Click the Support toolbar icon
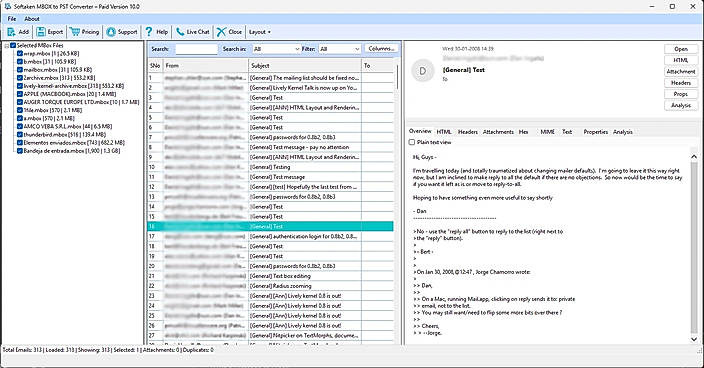Screen dimensions: 704x368 click(111, 32)
